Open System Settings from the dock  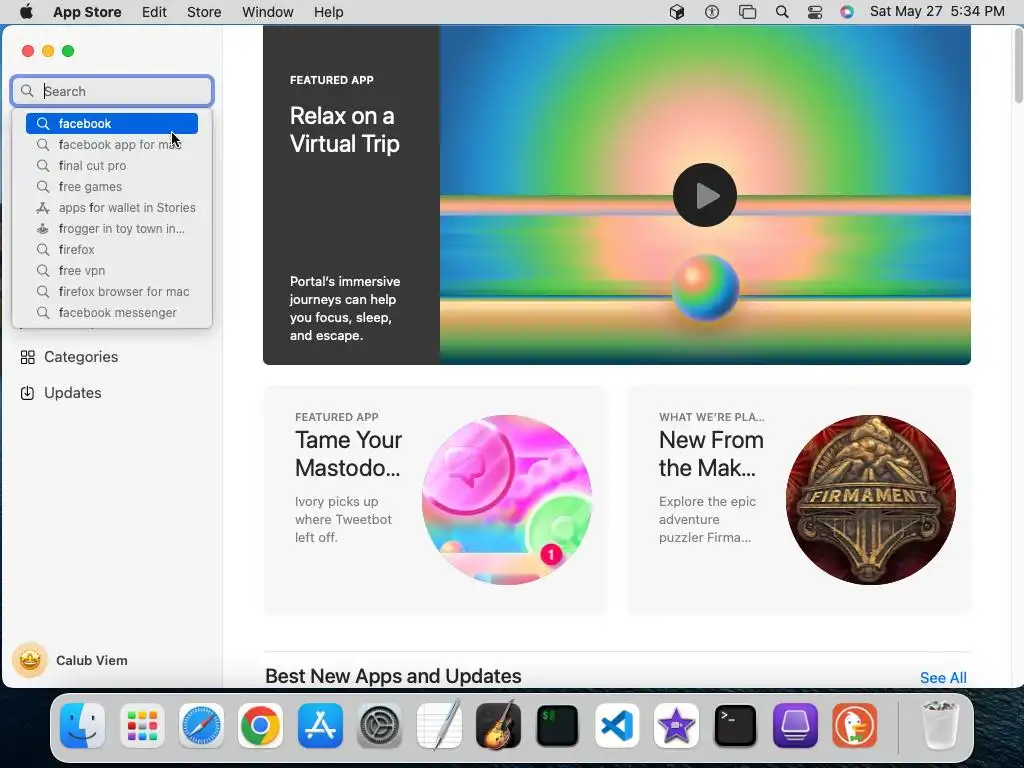[x=379, y=726]
